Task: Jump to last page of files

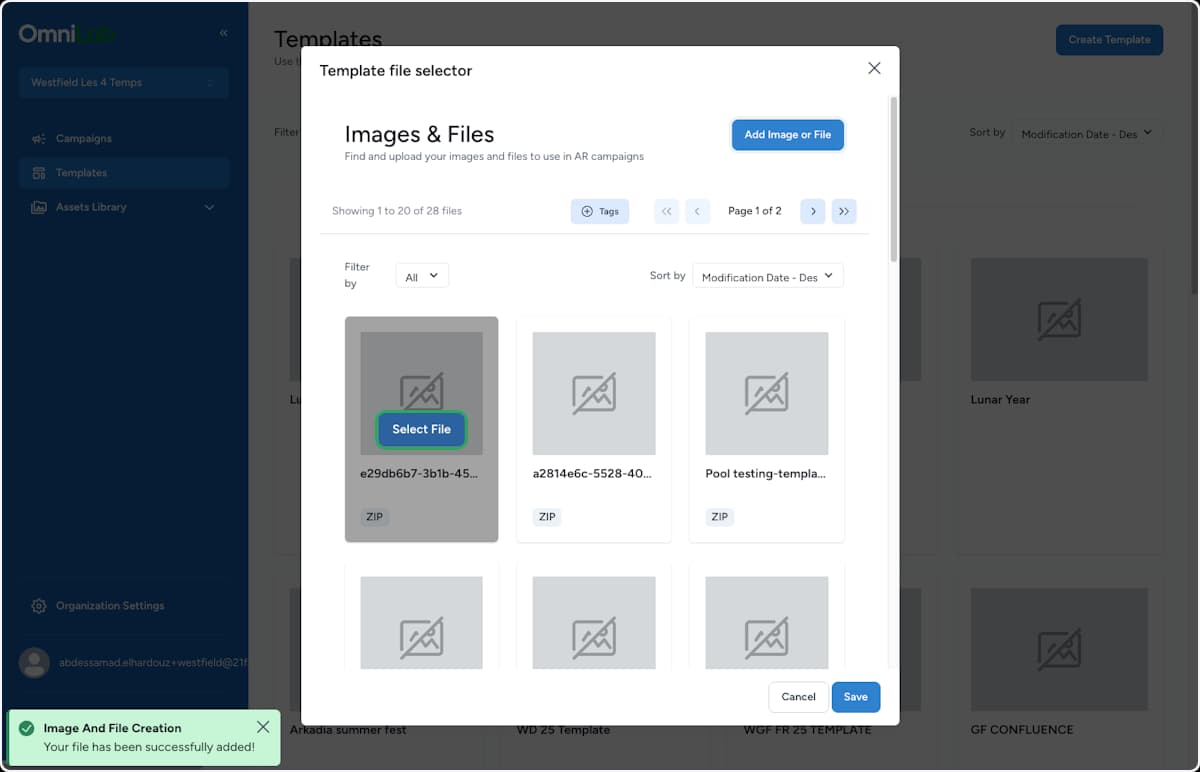Action: tap(844, 211)
